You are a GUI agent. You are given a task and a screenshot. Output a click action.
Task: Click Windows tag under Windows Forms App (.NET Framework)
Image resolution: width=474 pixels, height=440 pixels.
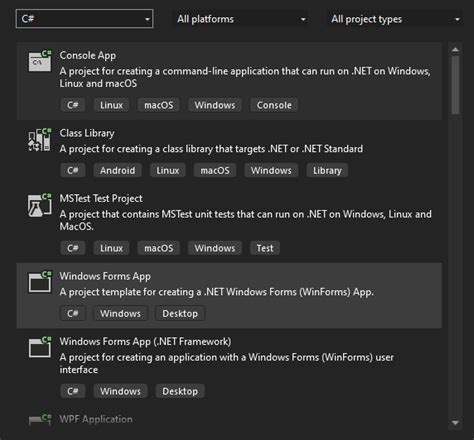[120, 391]
